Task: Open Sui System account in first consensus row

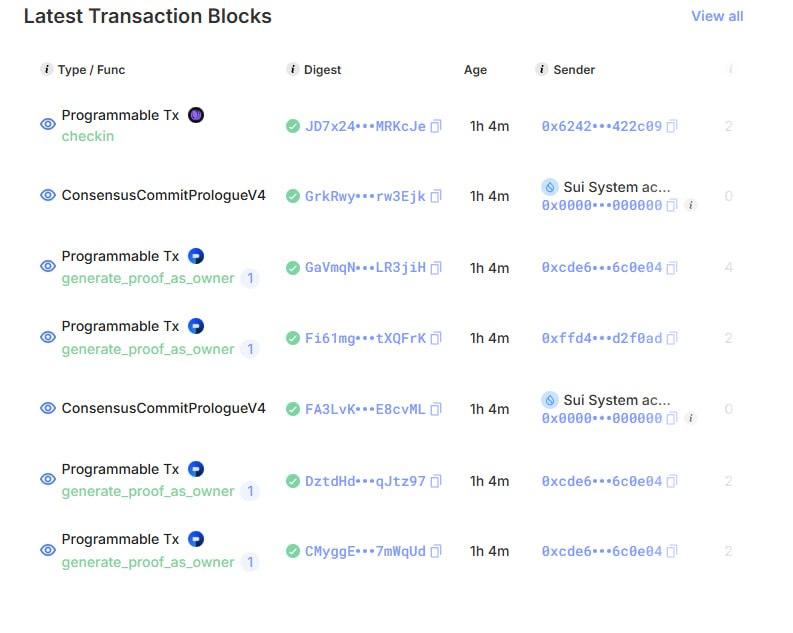Action: tap(616, 187)
